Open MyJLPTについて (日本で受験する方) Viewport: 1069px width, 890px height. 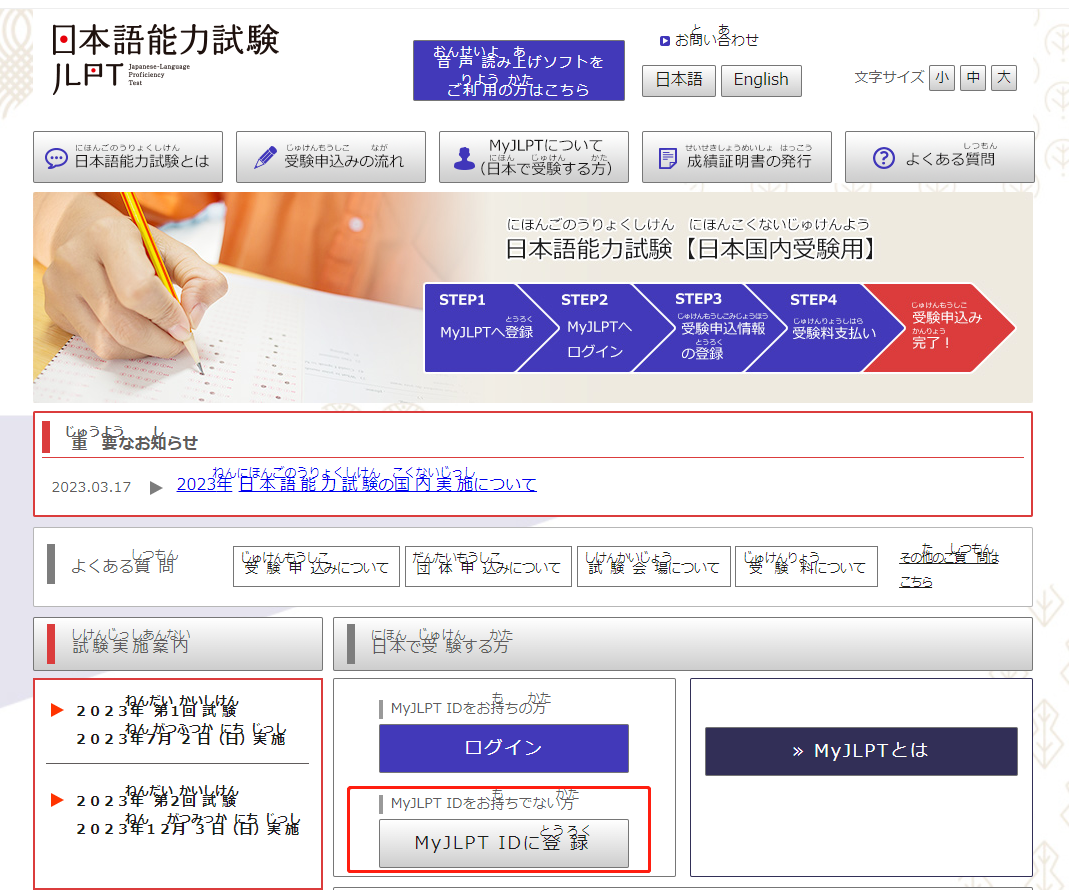click(x=534, y=157)
